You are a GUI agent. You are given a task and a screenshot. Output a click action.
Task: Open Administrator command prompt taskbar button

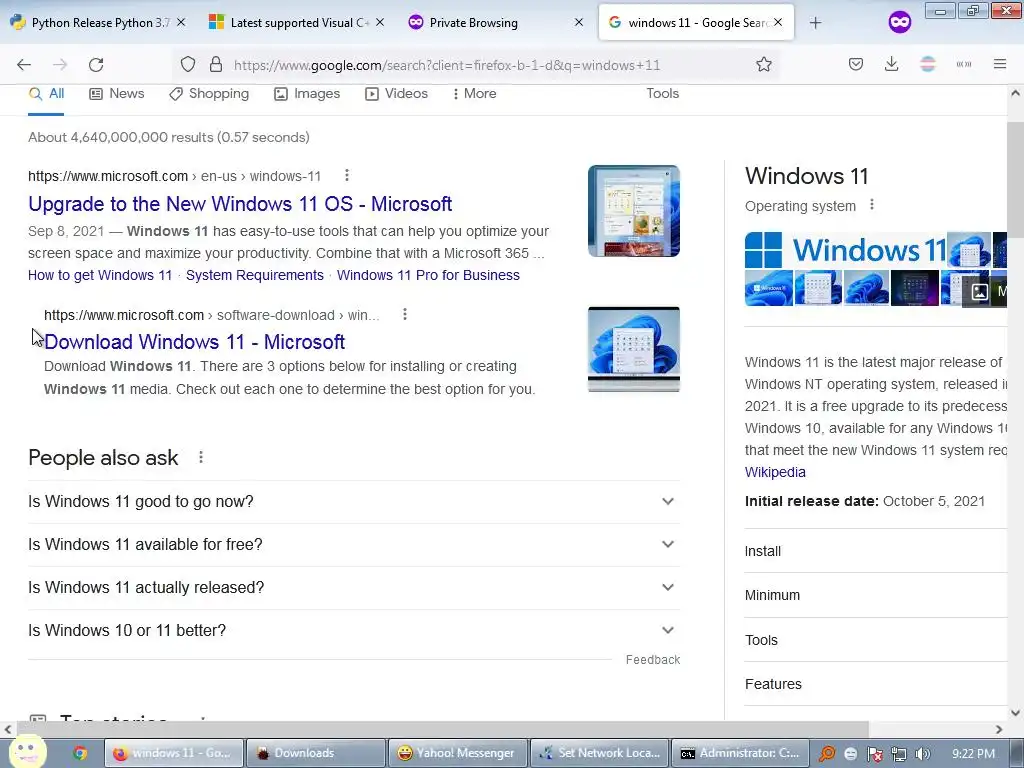(x=740, y=753)
